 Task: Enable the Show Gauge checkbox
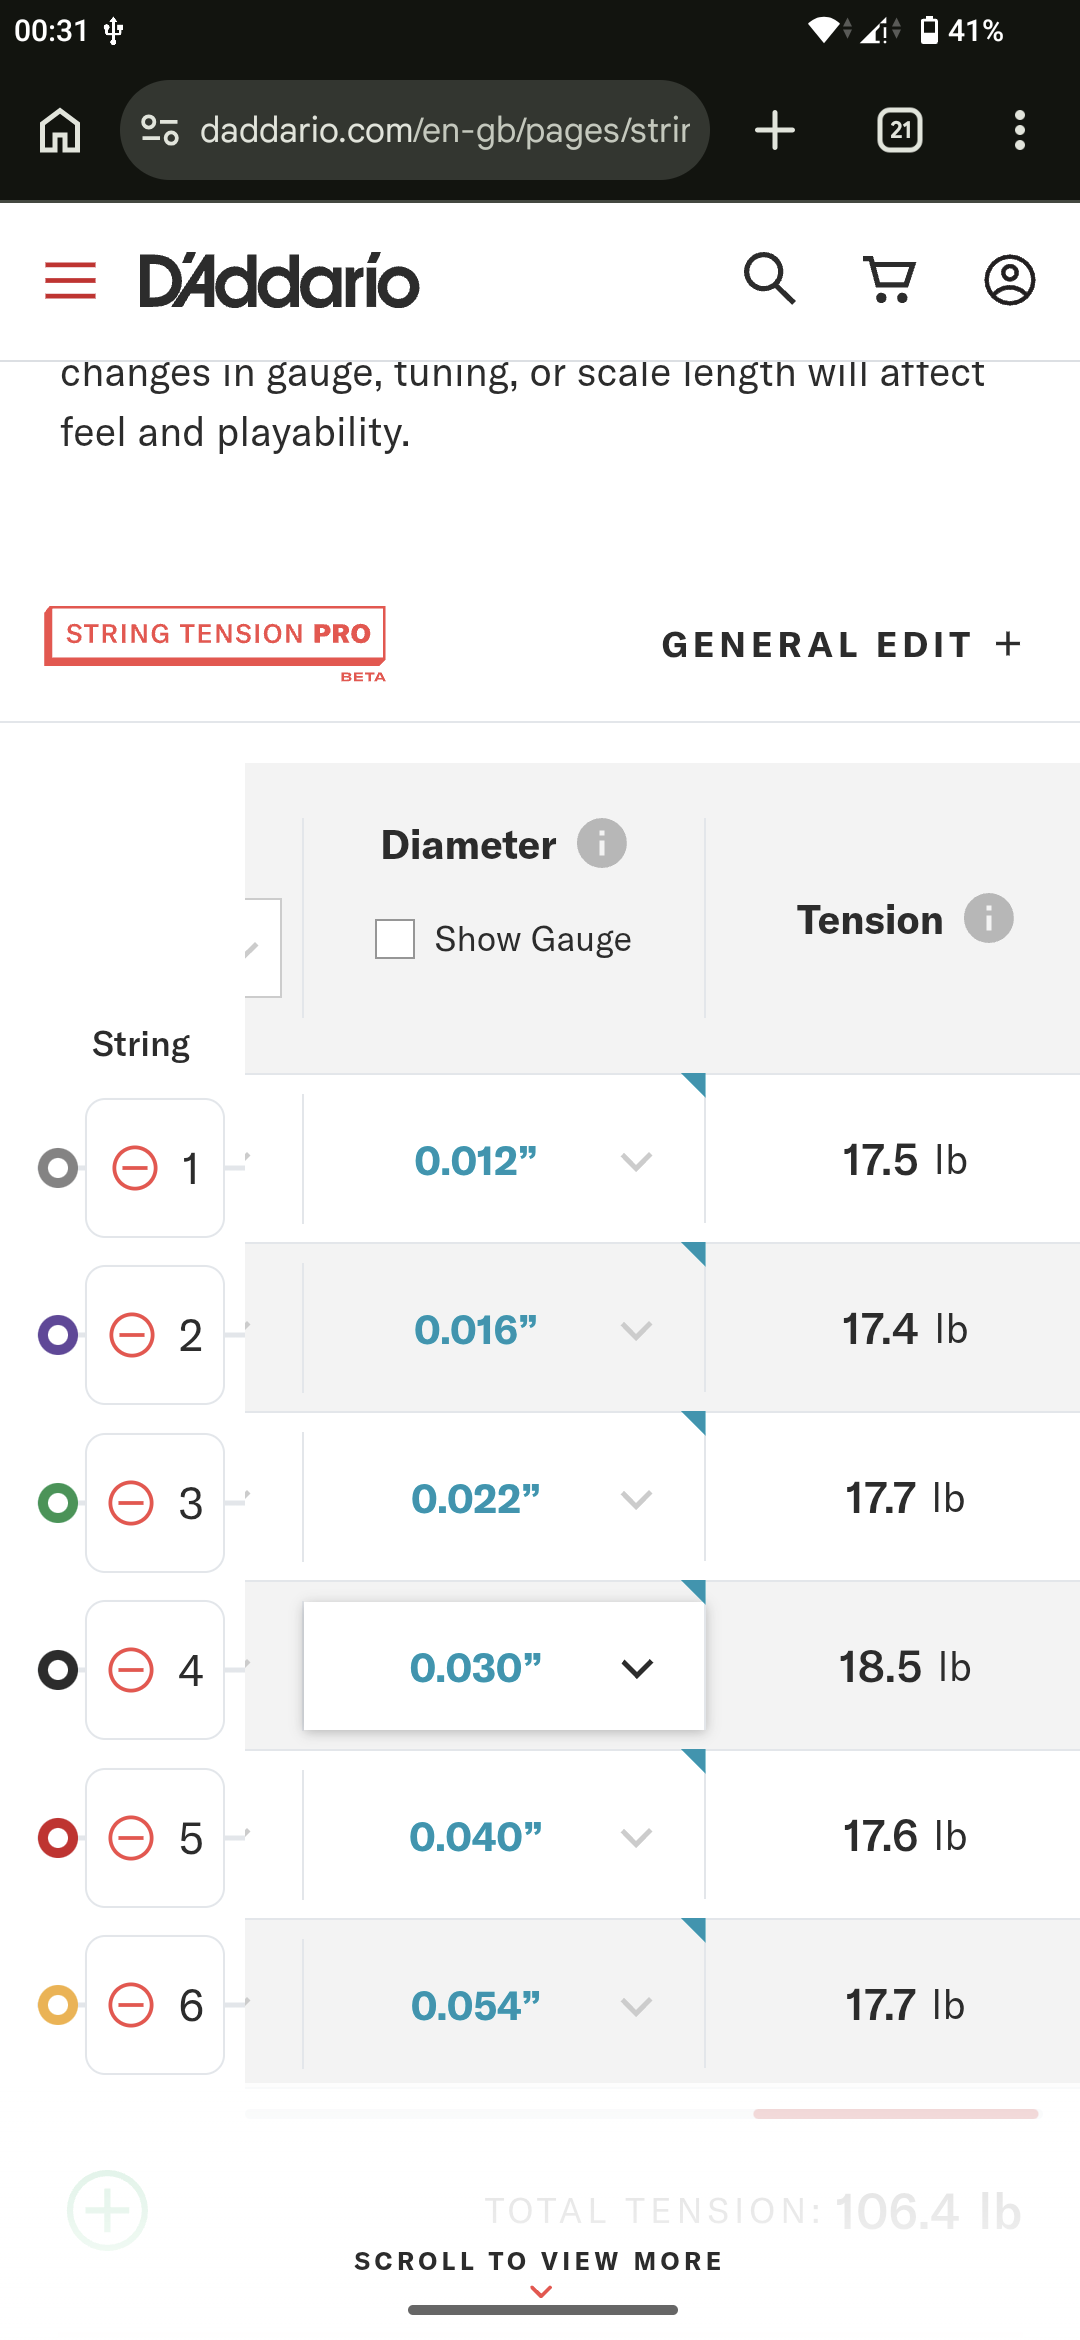395,939
